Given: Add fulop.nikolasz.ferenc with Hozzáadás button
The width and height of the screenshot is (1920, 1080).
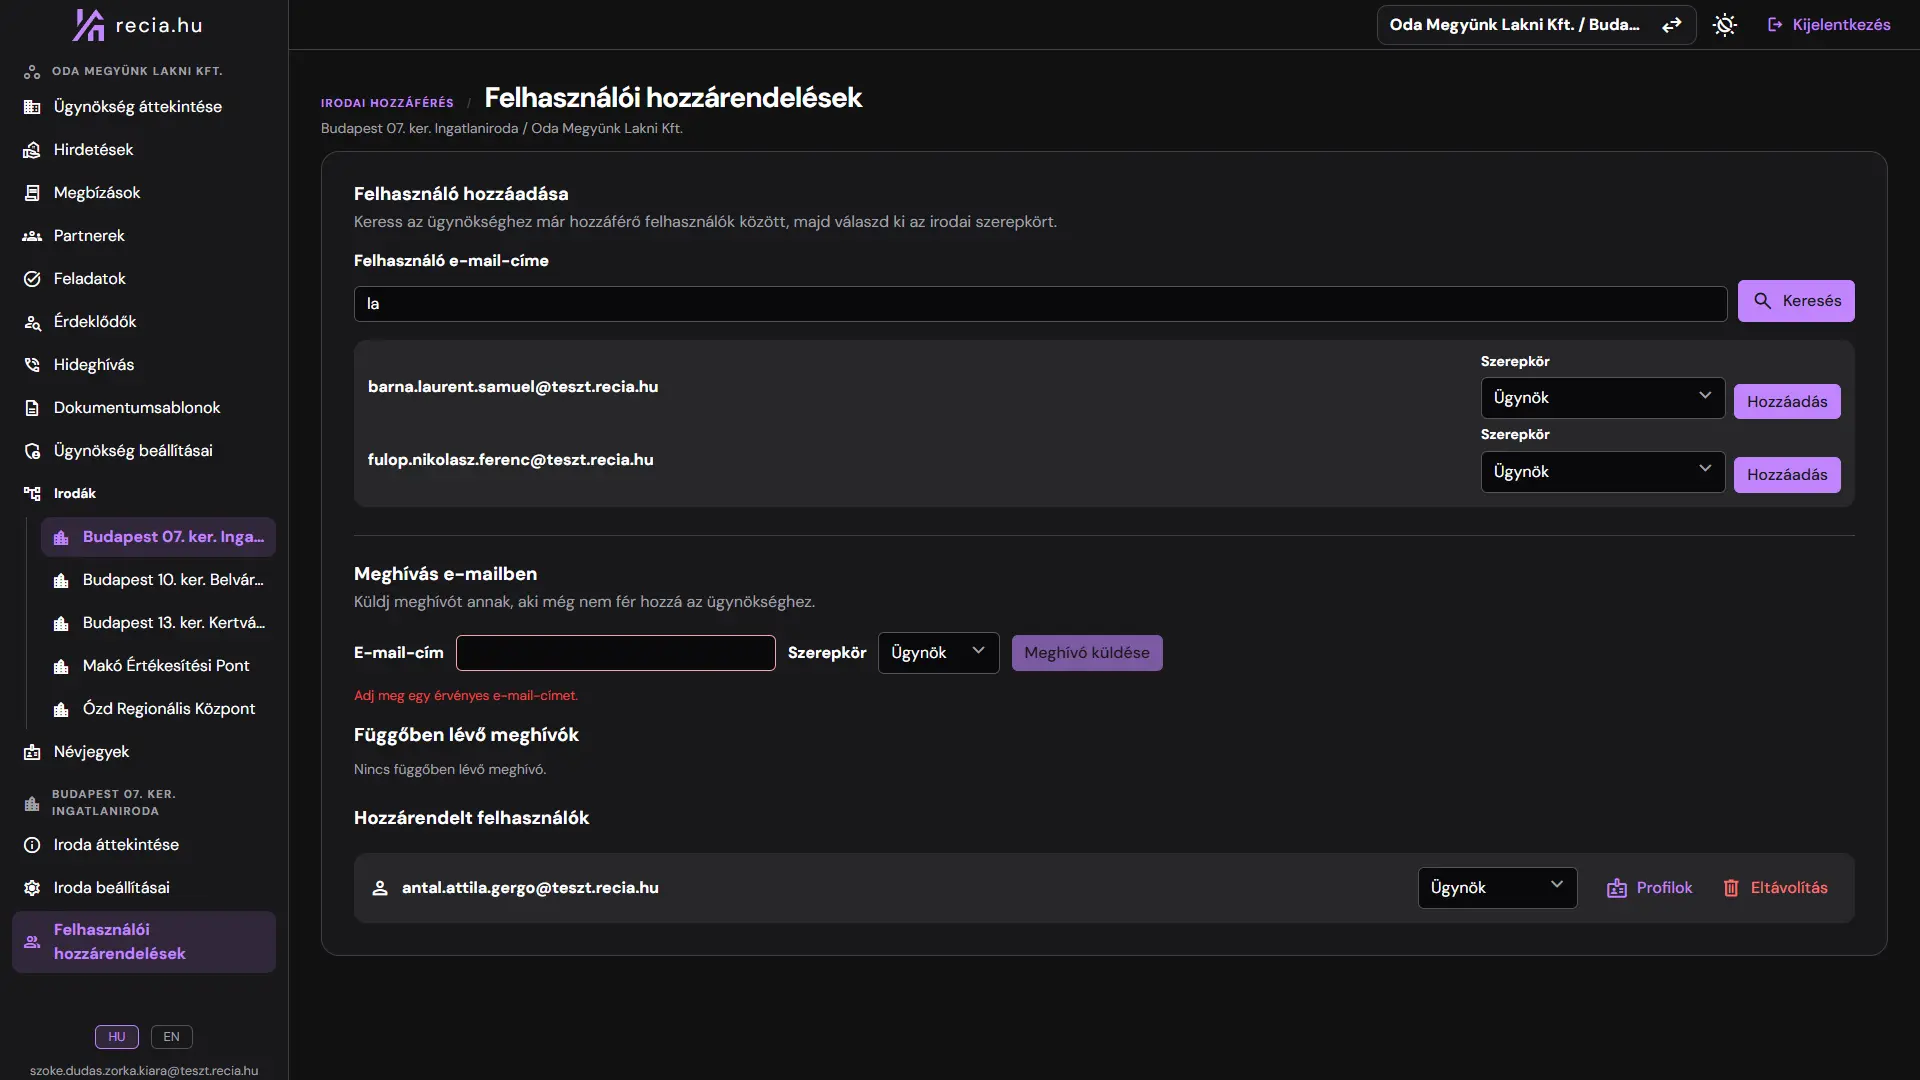Looking at the screenshot, I should coord(1787,475).
